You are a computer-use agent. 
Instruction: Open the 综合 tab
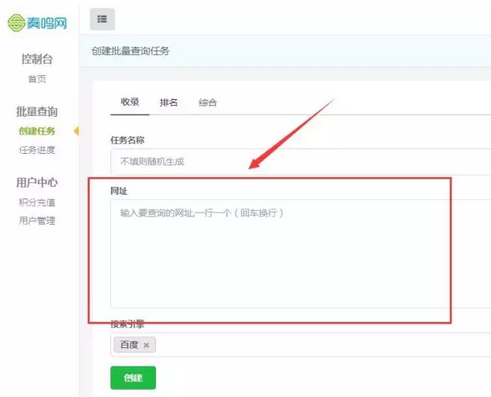tap(208, 102)
